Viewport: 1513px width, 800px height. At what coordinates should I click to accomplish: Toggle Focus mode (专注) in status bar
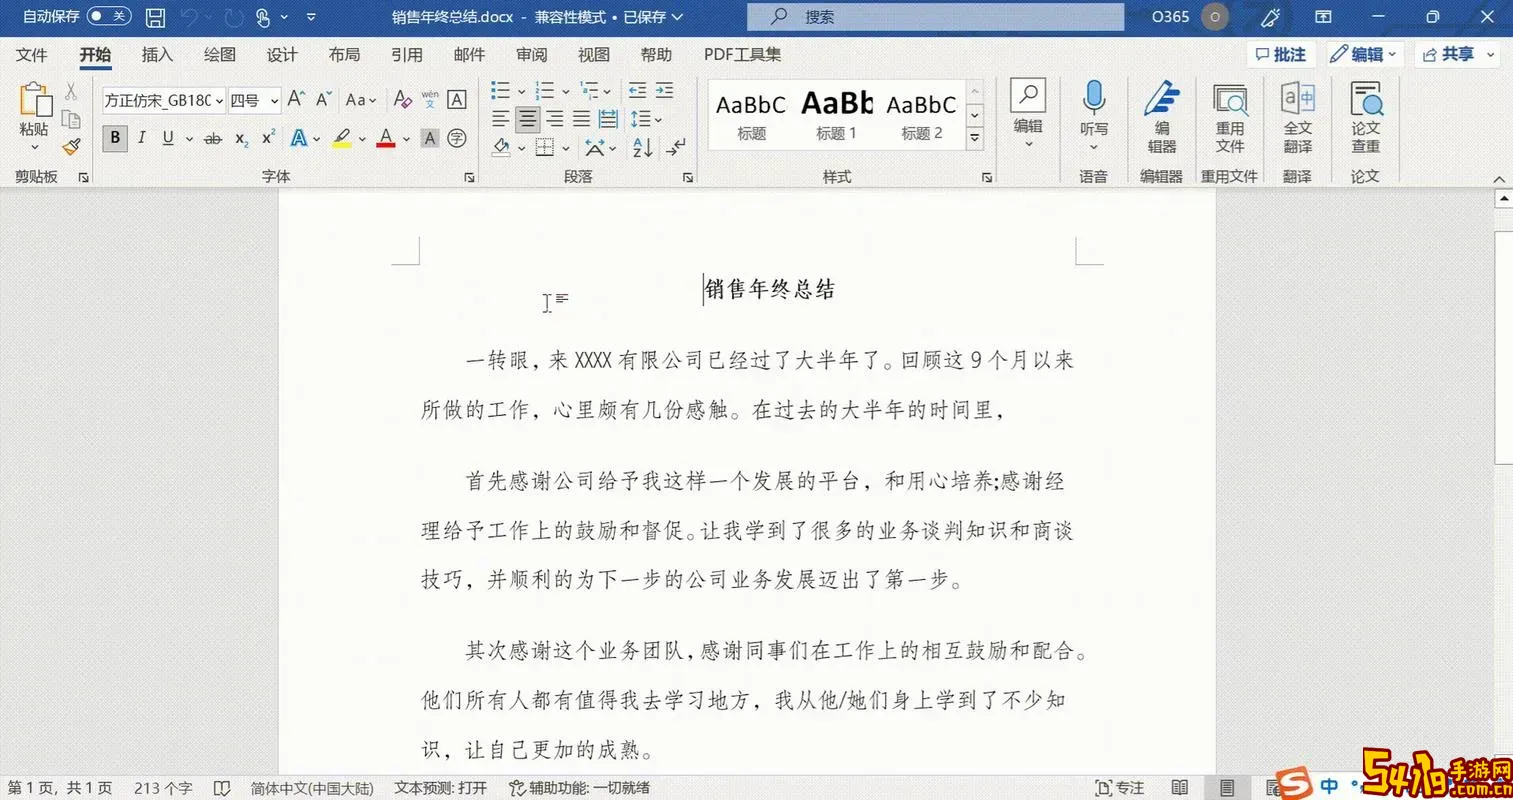coord(1120,788)
